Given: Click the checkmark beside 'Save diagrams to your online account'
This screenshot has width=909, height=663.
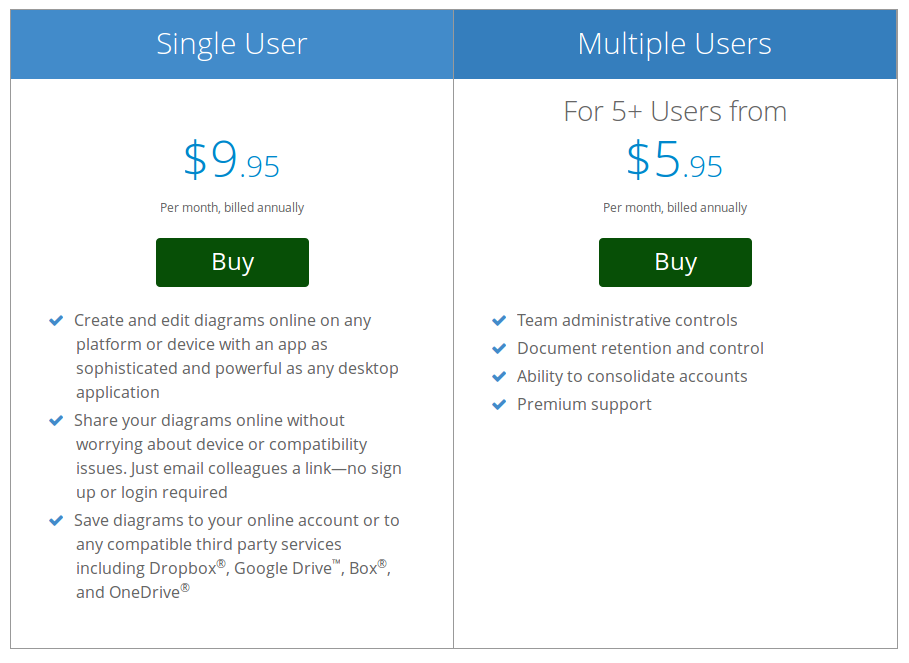Looking at the screenshot, I should tap(56, 520).
